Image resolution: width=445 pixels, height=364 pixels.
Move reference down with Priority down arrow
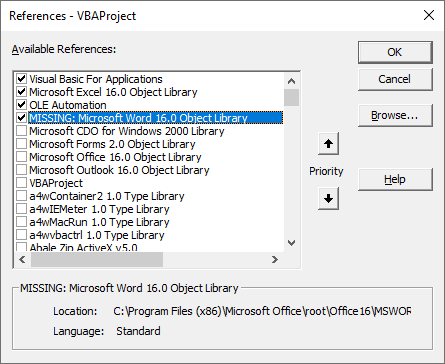point(328,199)
